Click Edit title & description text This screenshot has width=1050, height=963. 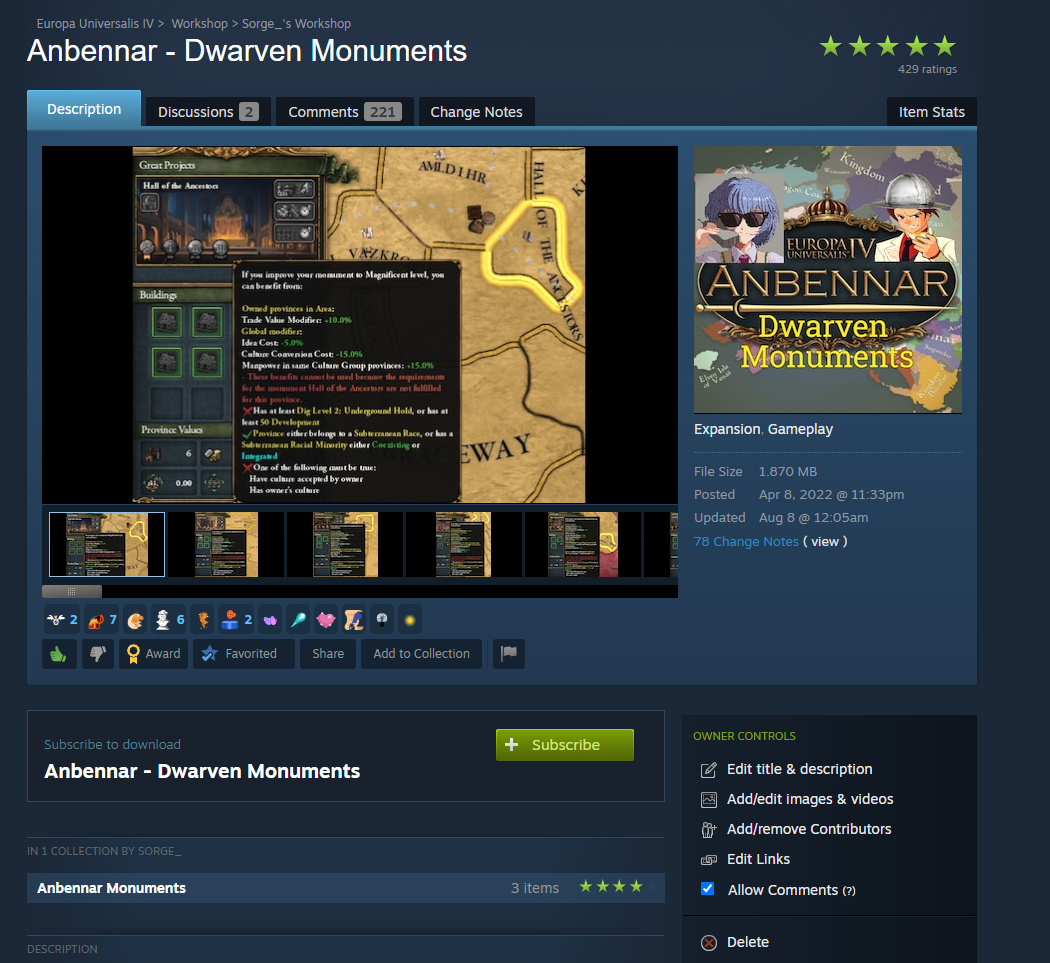click(800, 769)
